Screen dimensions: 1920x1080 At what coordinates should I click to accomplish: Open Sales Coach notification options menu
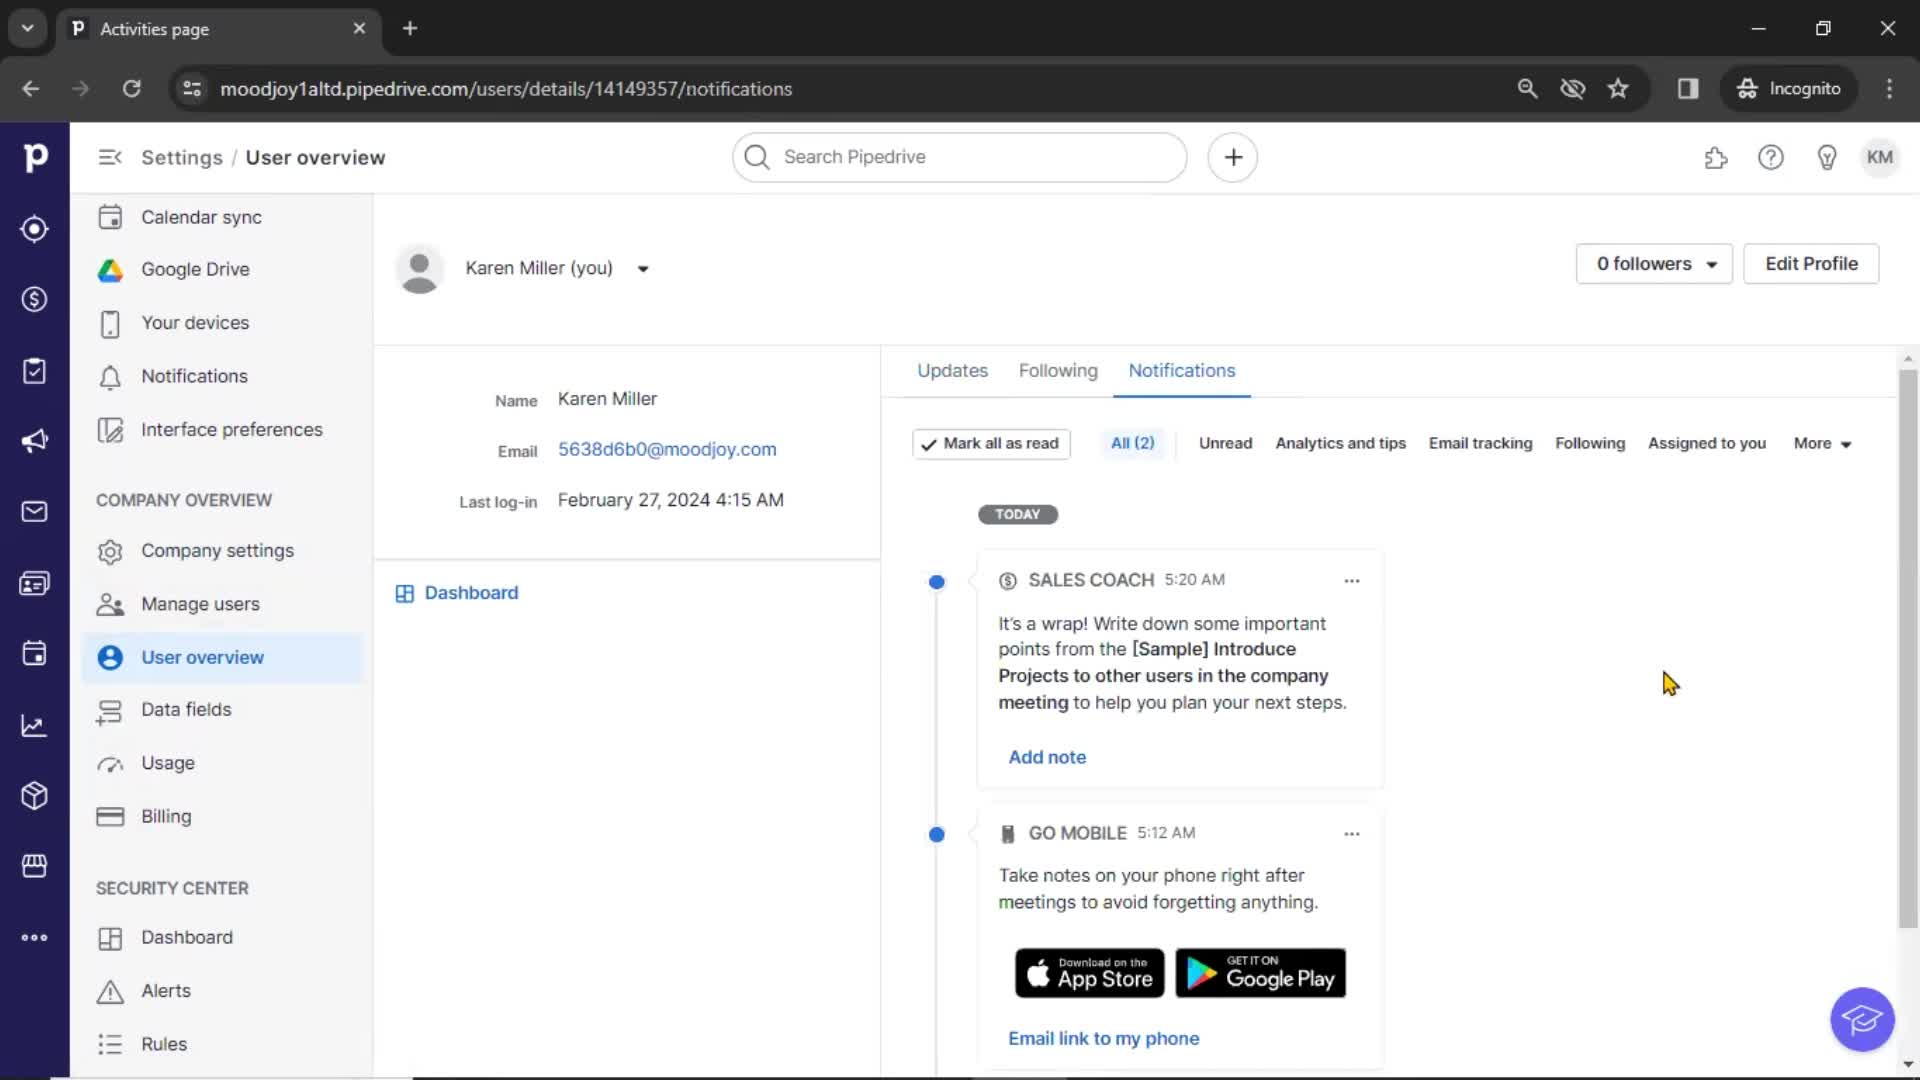pyautogui.click(x=1352, y=579)
